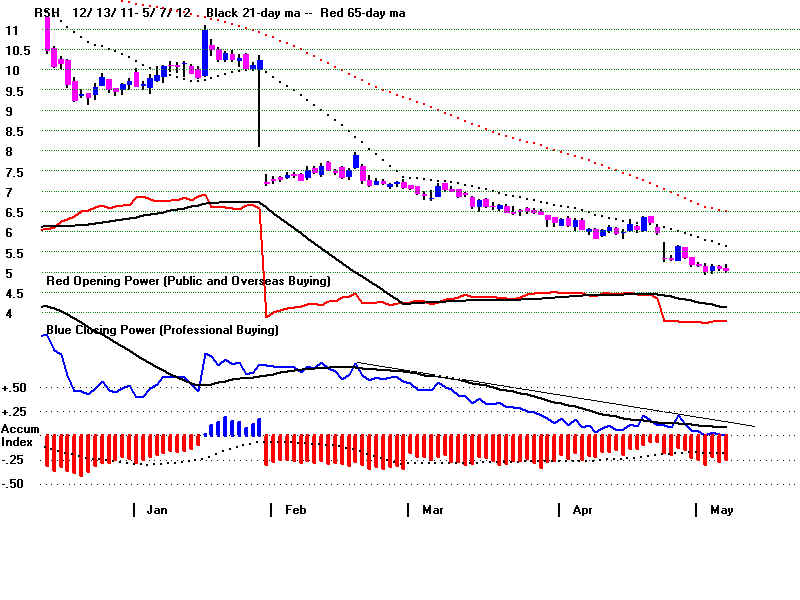Image resolution: width=800 pixels, height=600 pixels.
Task: Click the long black gap-down wick before Feb
Action: point(259,108)
